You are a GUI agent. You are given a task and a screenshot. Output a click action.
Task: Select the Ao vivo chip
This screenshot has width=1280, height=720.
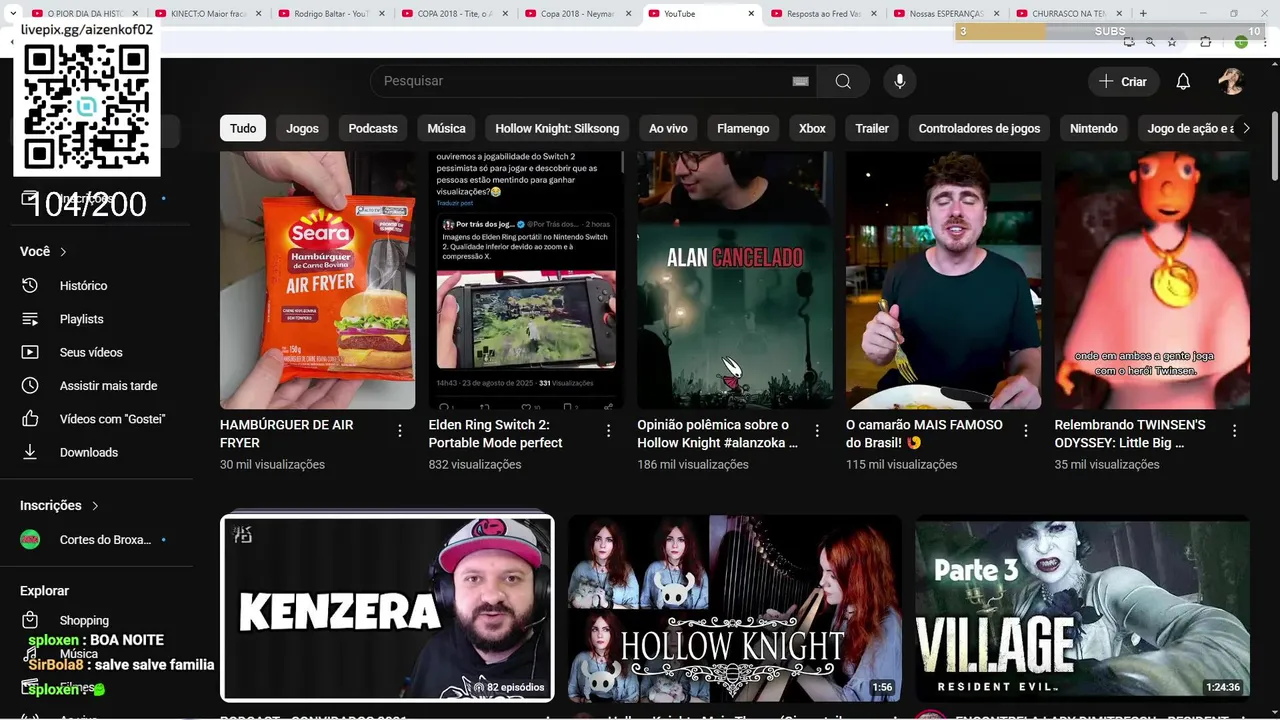[668, 128]
